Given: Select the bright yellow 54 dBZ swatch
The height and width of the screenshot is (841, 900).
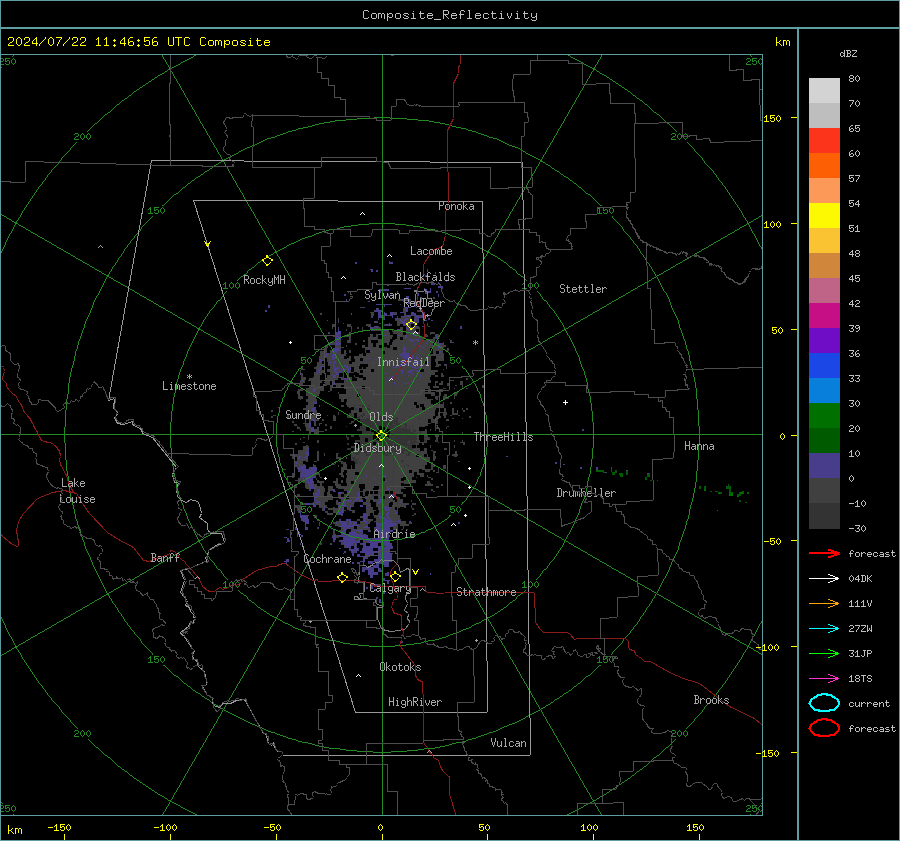Looking at the screenshot, I should [x=824, y=215].
